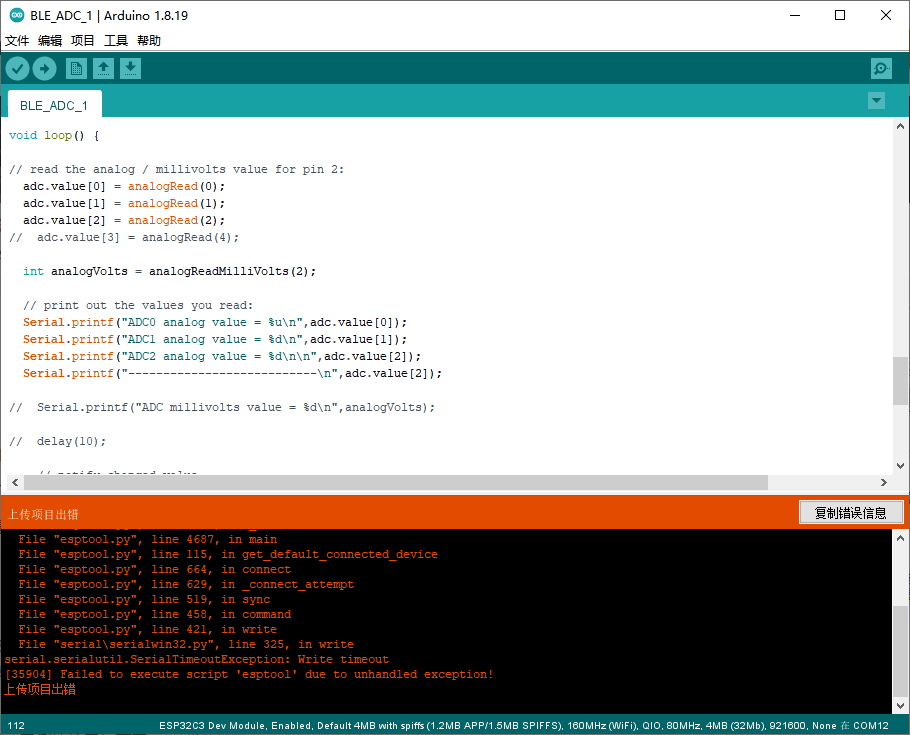This screenshot has width=910, height=735.
Task: Click the Upload sketch arrow icon
Action: pyautogui.click(x=45, y=69)
